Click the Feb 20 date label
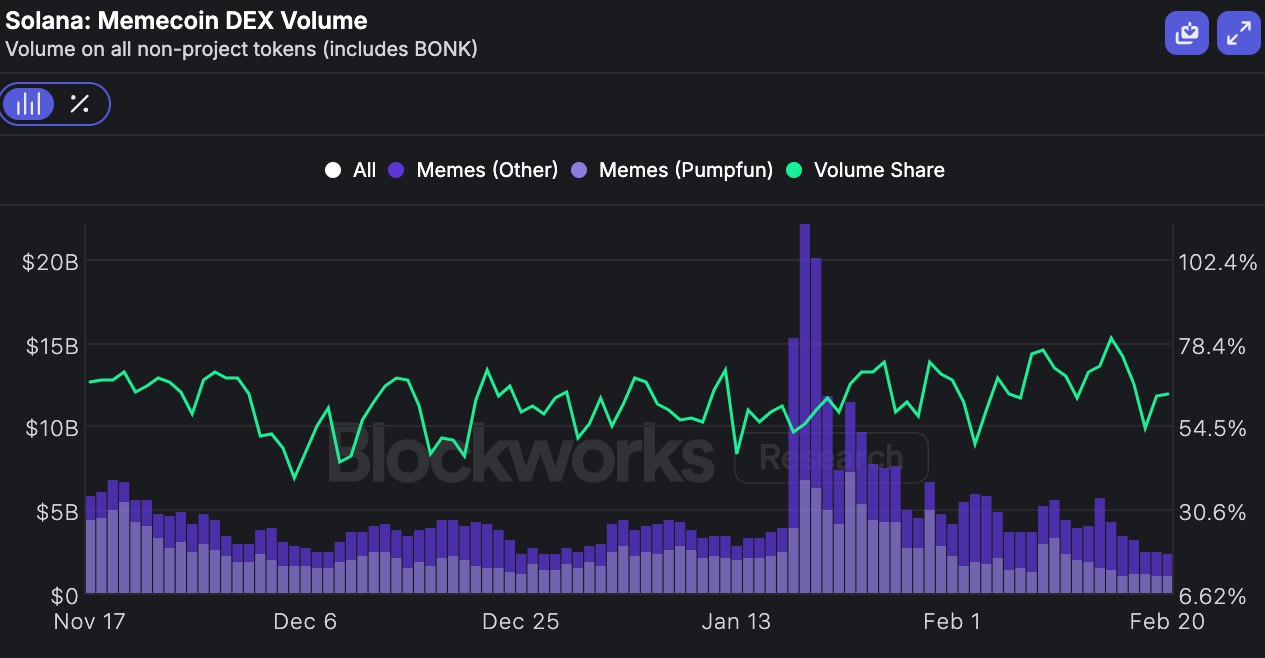The image size is (1265, 658). click(x=1168, y=621)
